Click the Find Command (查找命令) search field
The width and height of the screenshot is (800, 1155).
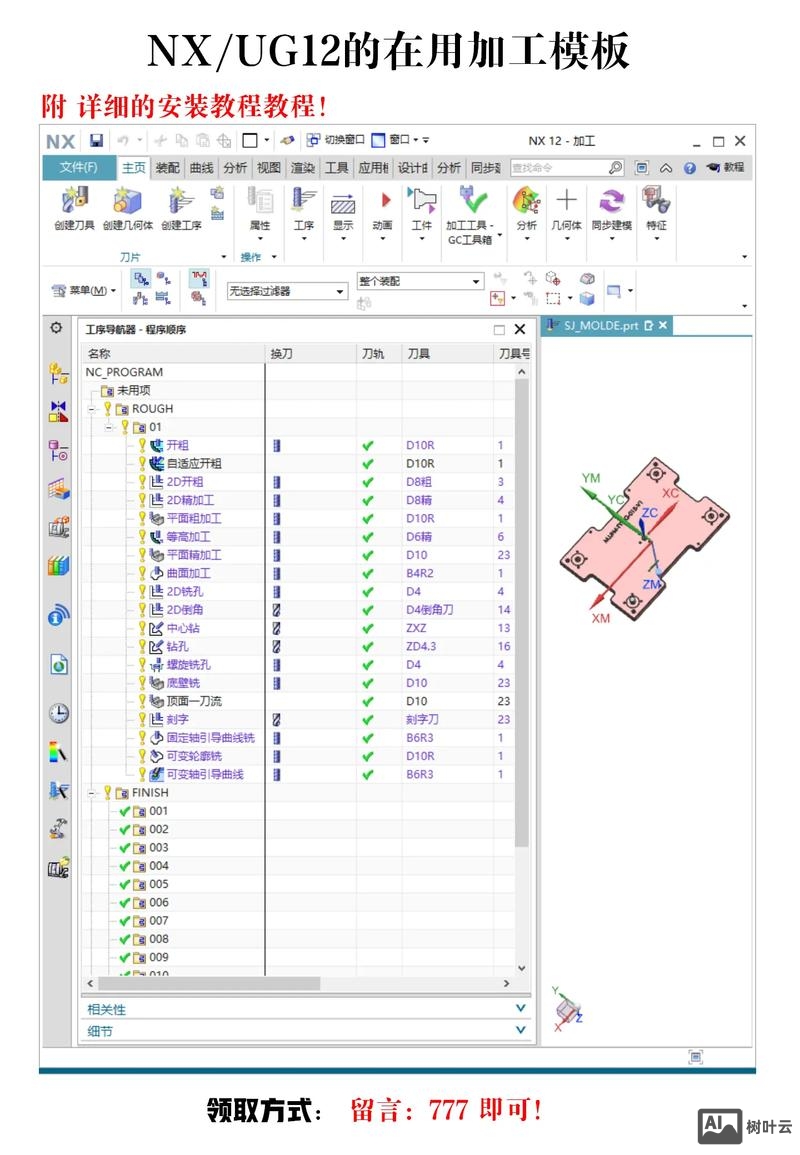(558, 168)
